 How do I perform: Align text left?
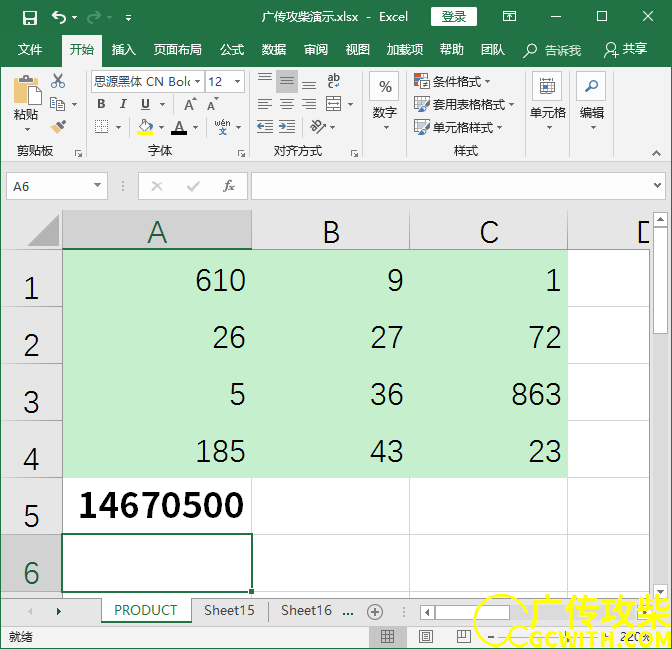tap(264, 104)
